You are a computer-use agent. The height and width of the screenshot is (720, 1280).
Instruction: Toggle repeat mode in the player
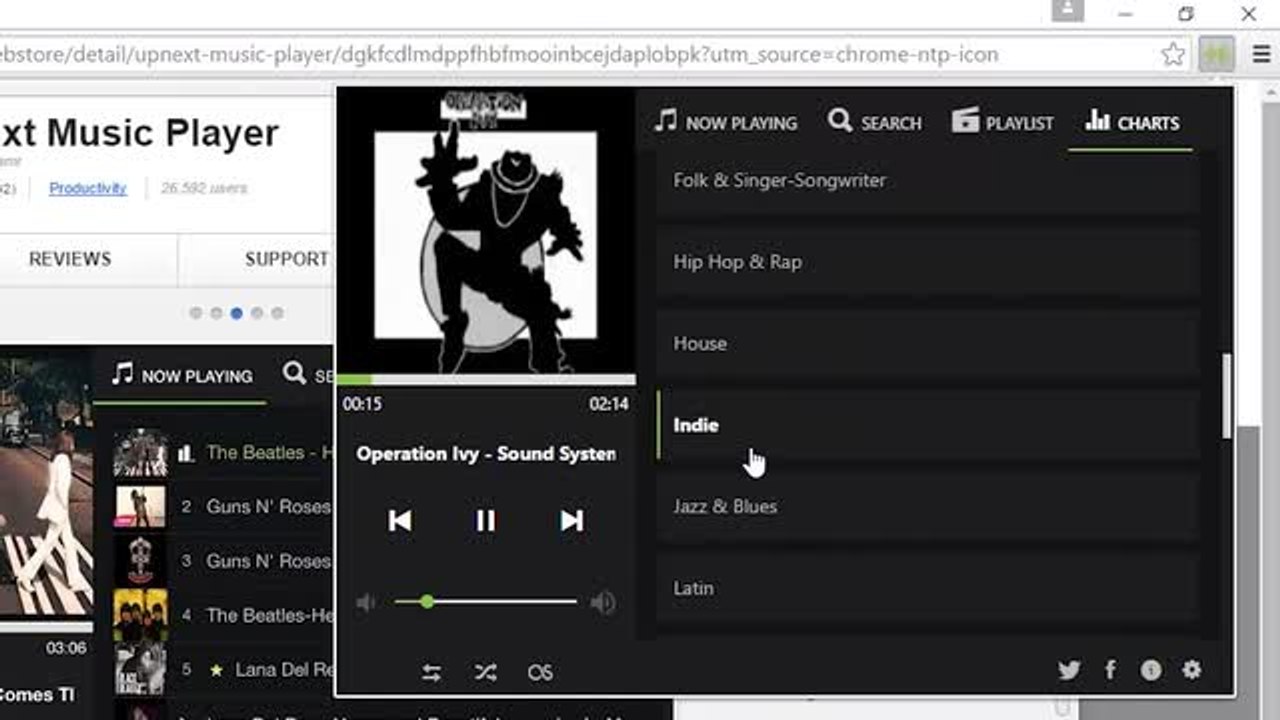pyautogui.click(x=431, y=673)
